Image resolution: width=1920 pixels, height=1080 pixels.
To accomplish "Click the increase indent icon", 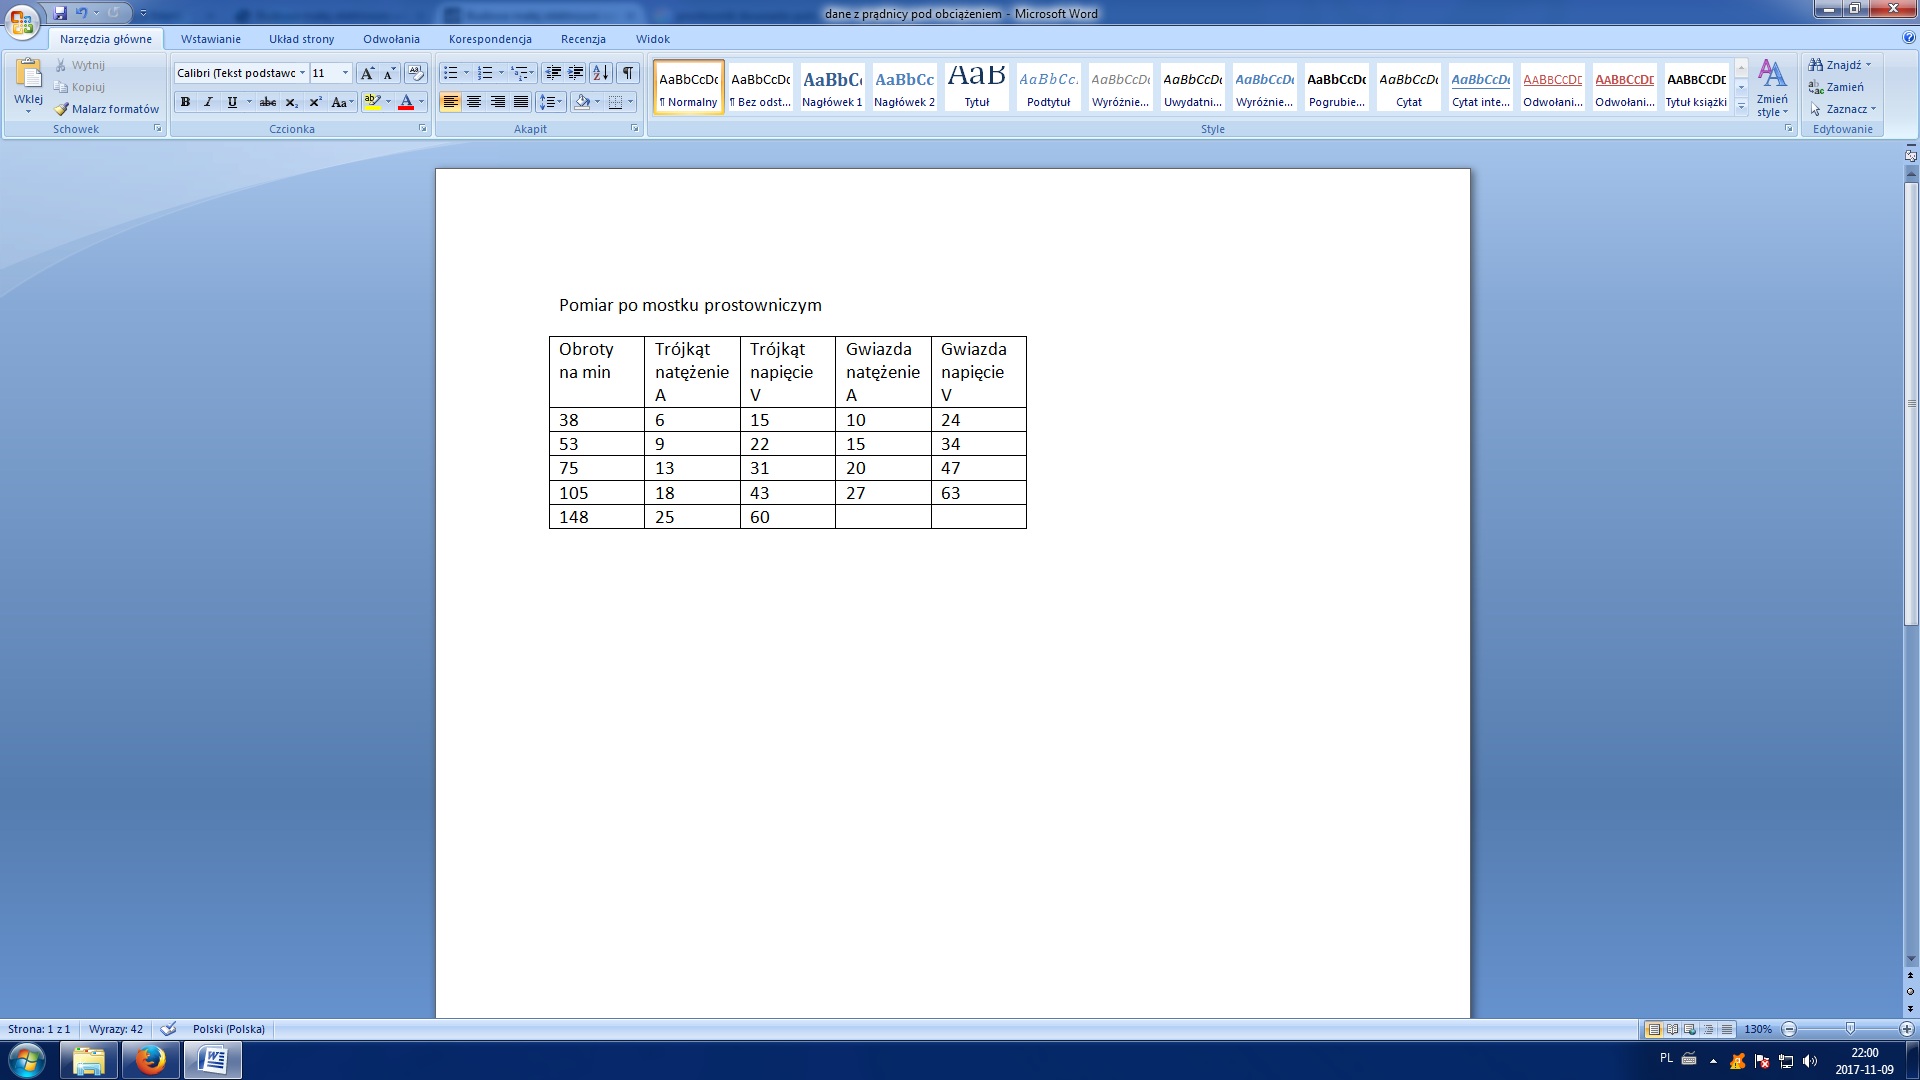I will coord(576,73).
